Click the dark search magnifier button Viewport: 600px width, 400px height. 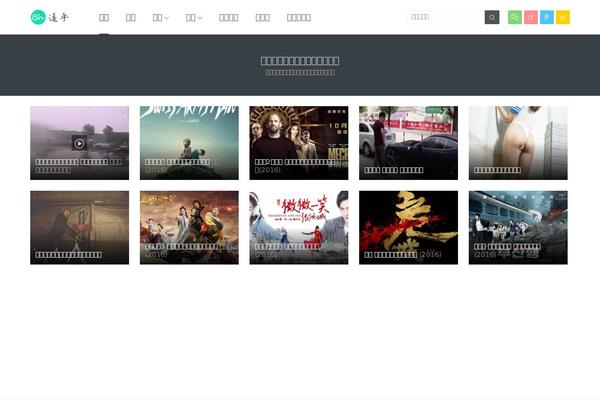point(492,17)
